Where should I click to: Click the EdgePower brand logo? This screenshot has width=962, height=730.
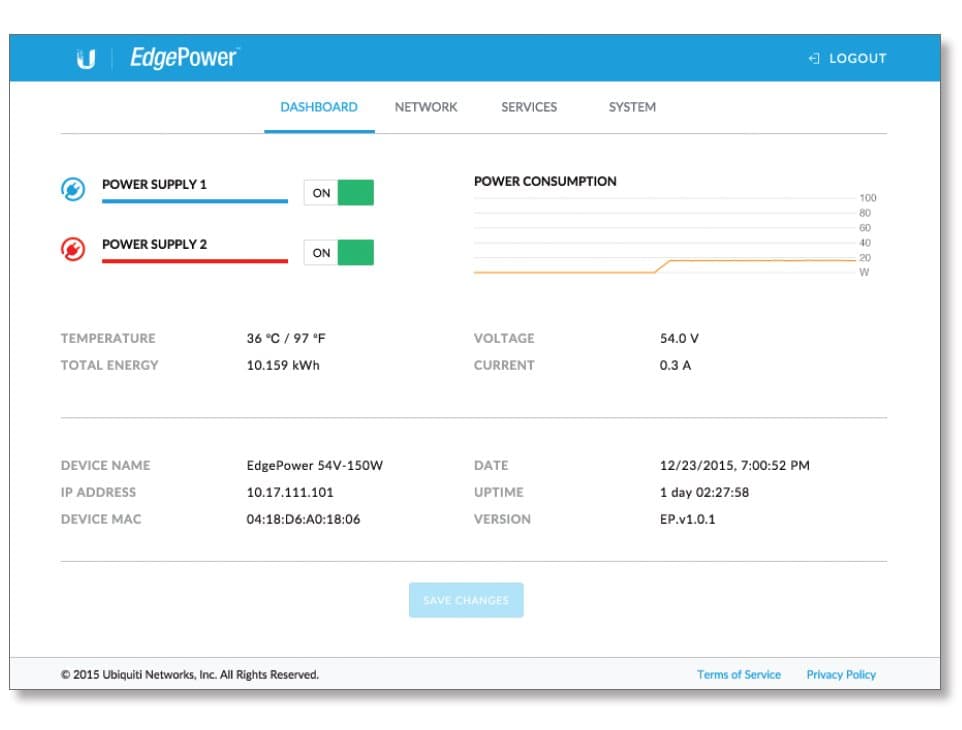click(183, 57)
